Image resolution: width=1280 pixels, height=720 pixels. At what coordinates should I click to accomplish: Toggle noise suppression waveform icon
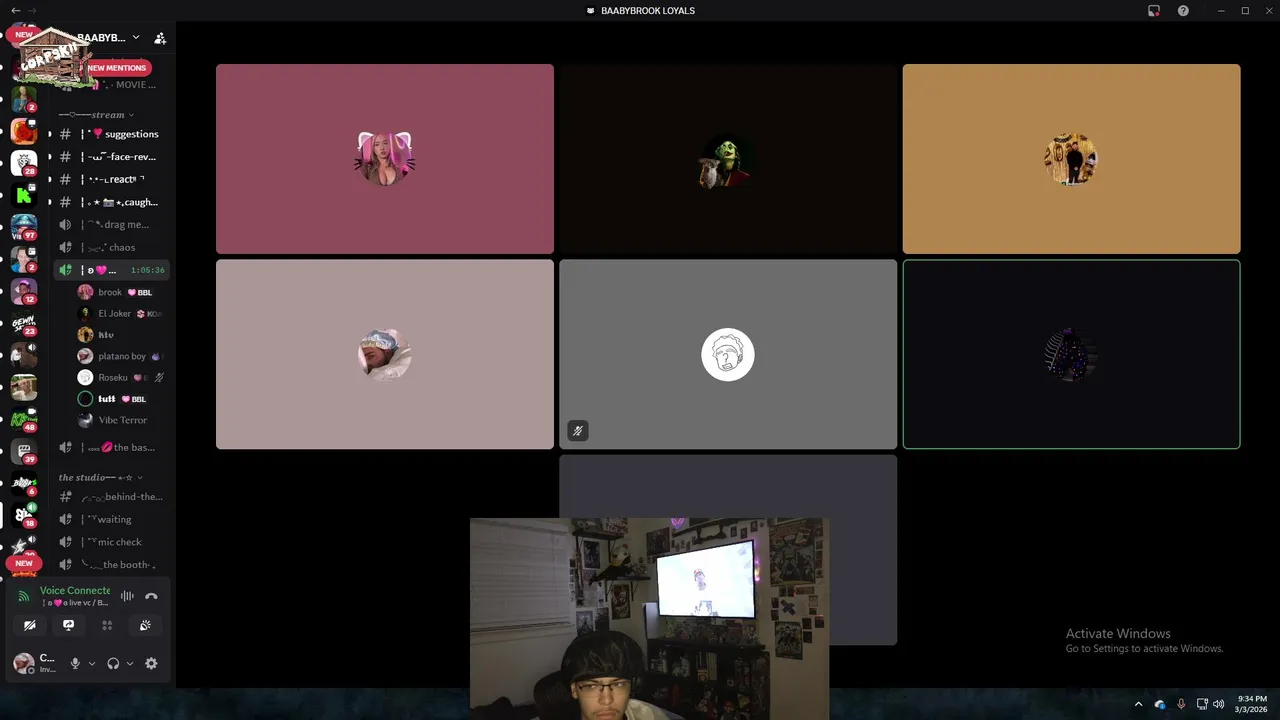(x=127, y=596)
